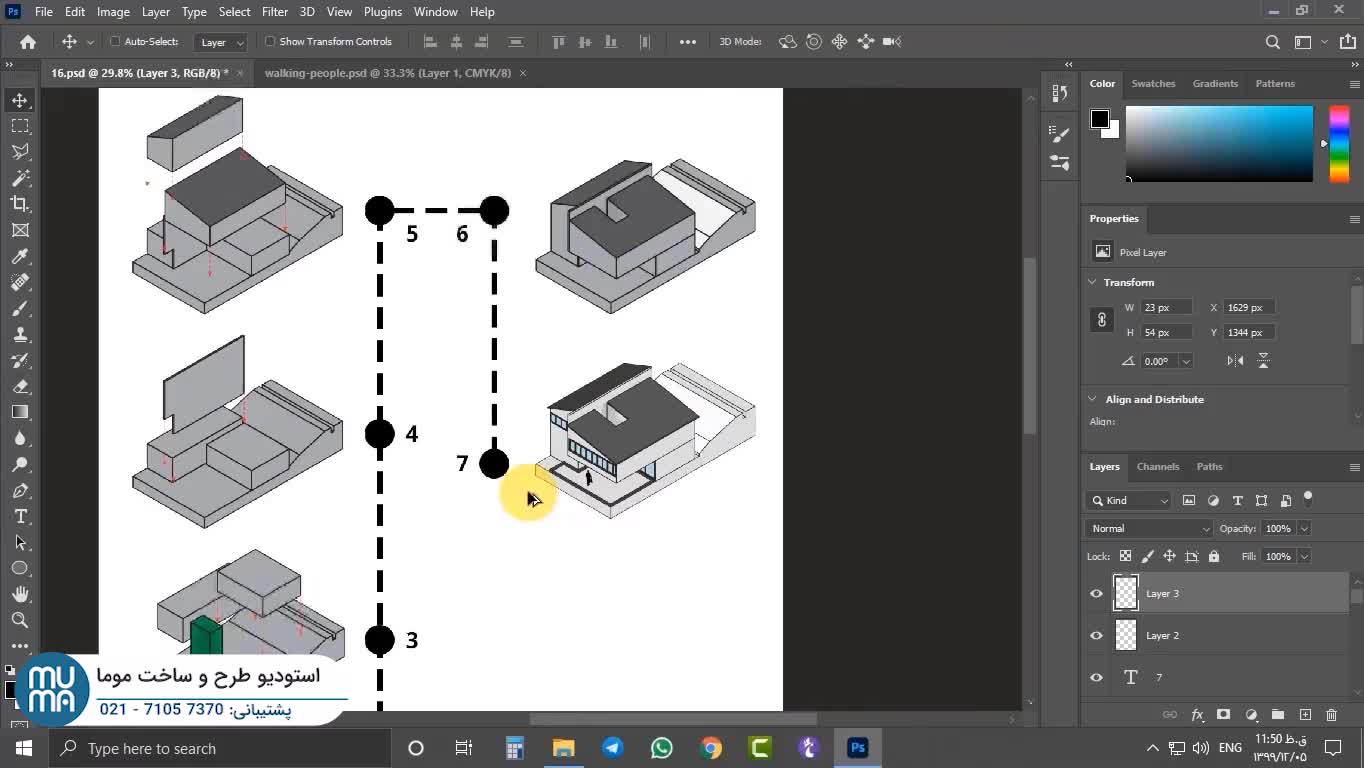Select the Crop tool

[20, 204]
